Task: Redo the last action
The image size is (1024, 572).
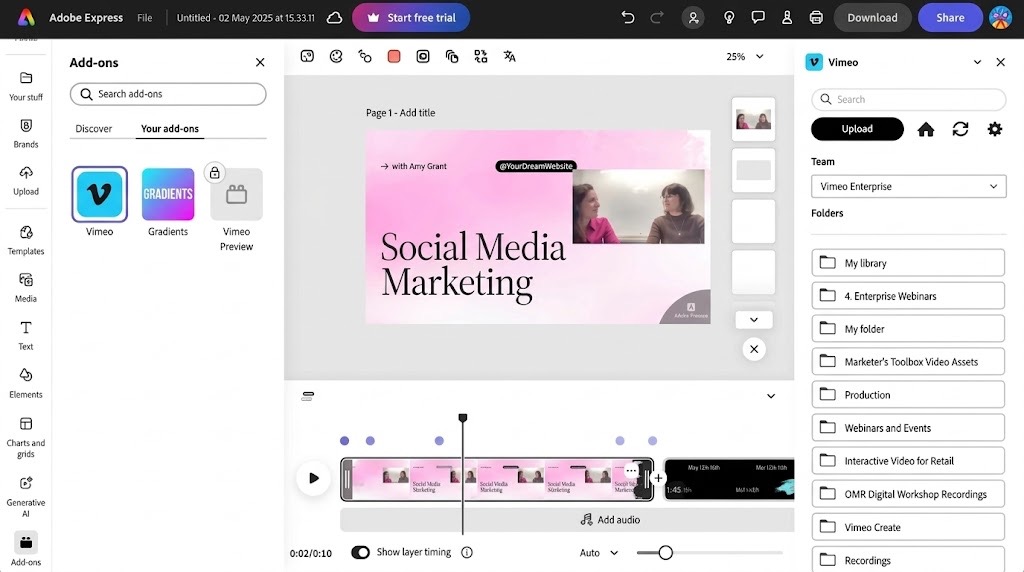Action: [x=656, y=18]
